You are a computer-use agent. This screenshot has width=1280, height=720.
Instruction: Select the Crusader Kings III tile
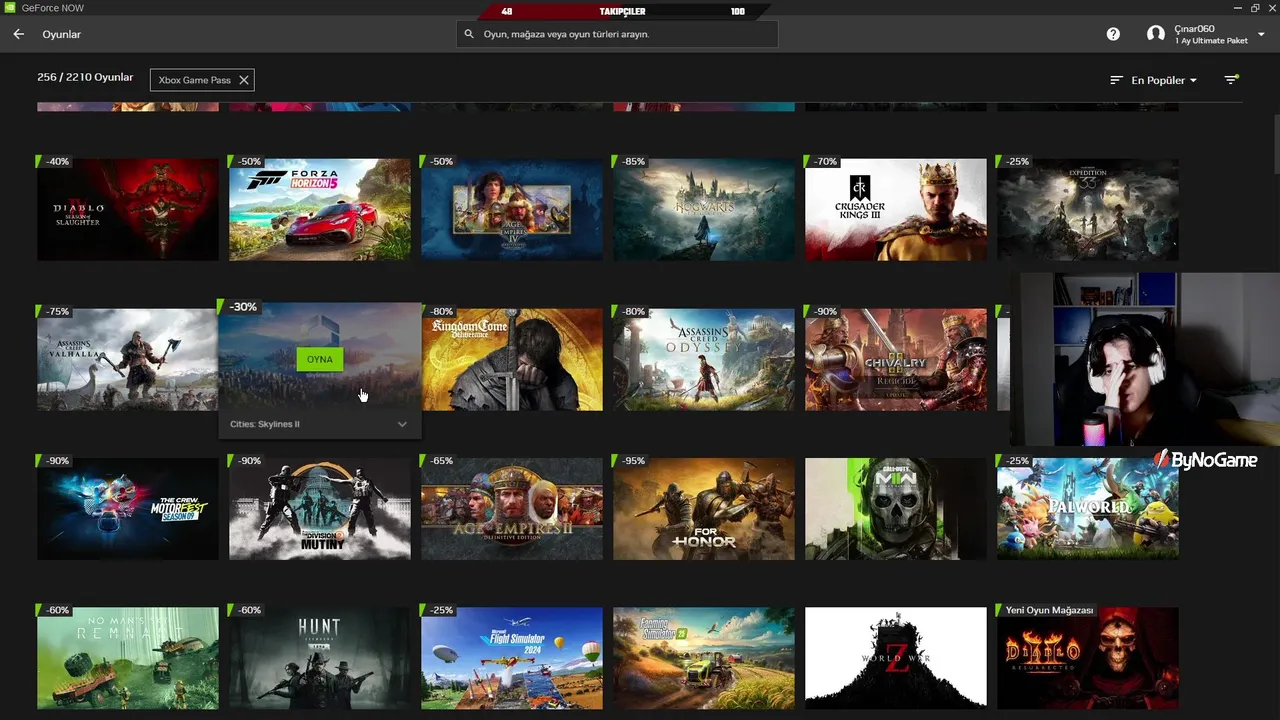click(896, 209)
